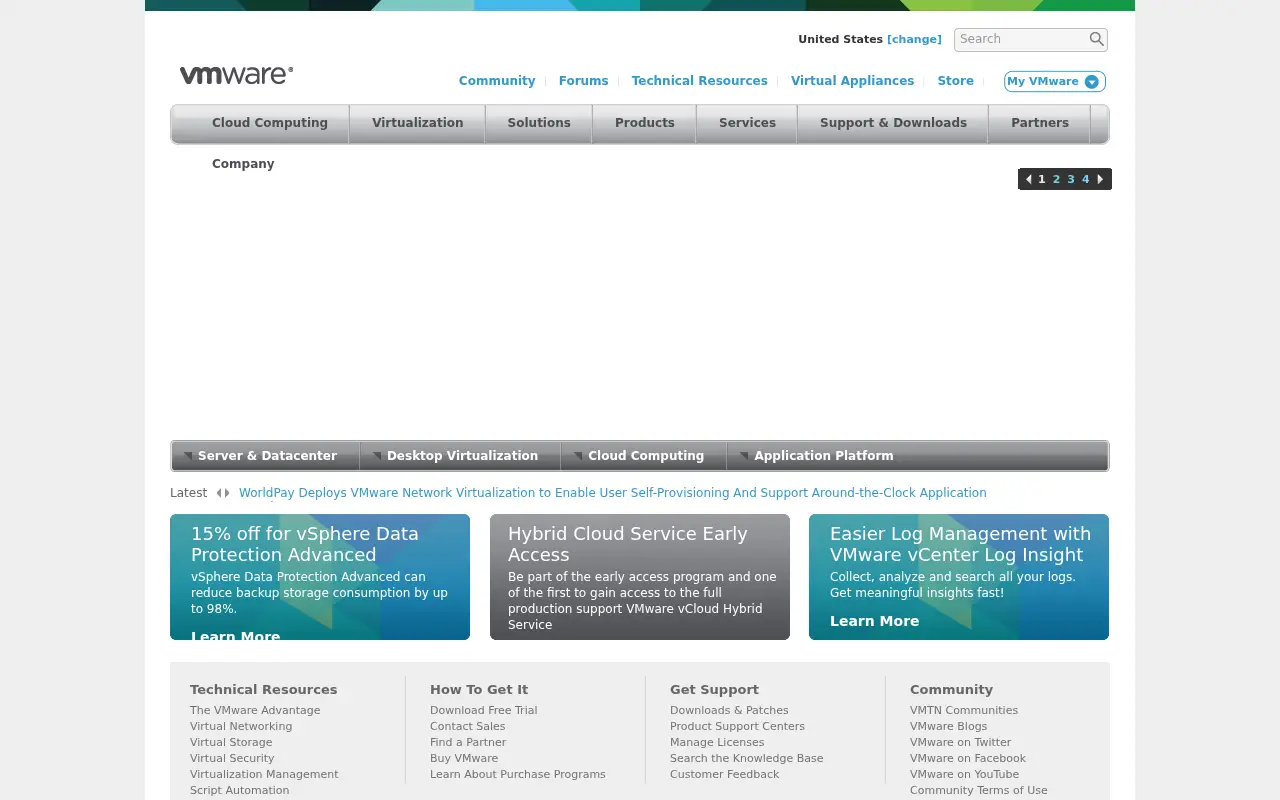The width and height of the screenshot is (1280, 800).
Task: Open Search the Knowledge Base link
Action: click(x=747, y=758)
